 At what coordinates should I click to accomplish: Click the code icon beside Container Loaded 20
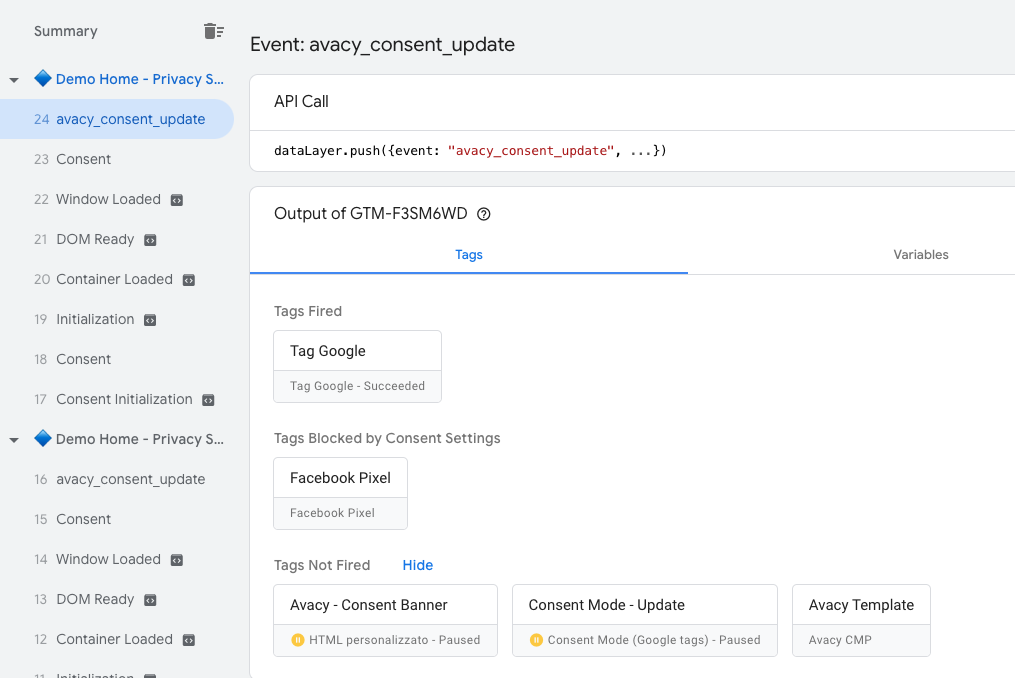[x=188, y=280]
